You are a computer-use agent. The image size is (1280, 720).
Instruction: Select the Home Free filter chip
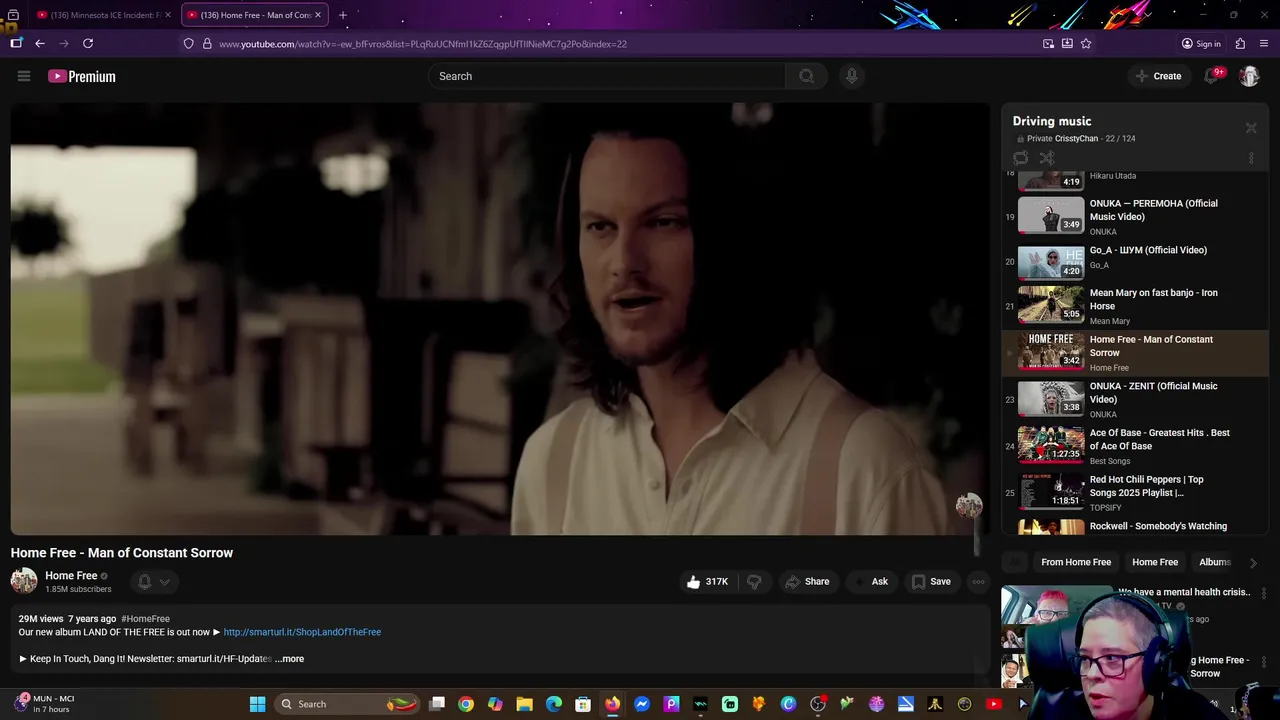coord(1155,562)
